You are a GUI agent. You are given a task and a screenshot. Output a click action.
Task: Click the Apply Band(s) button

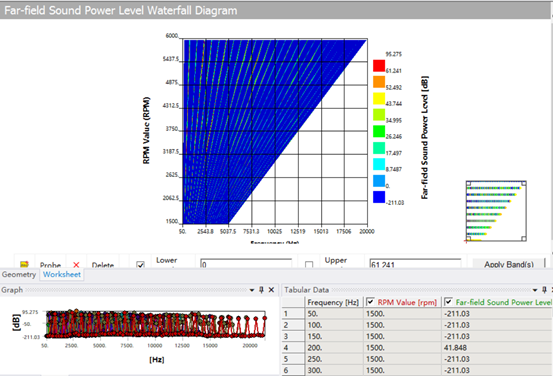509,264
